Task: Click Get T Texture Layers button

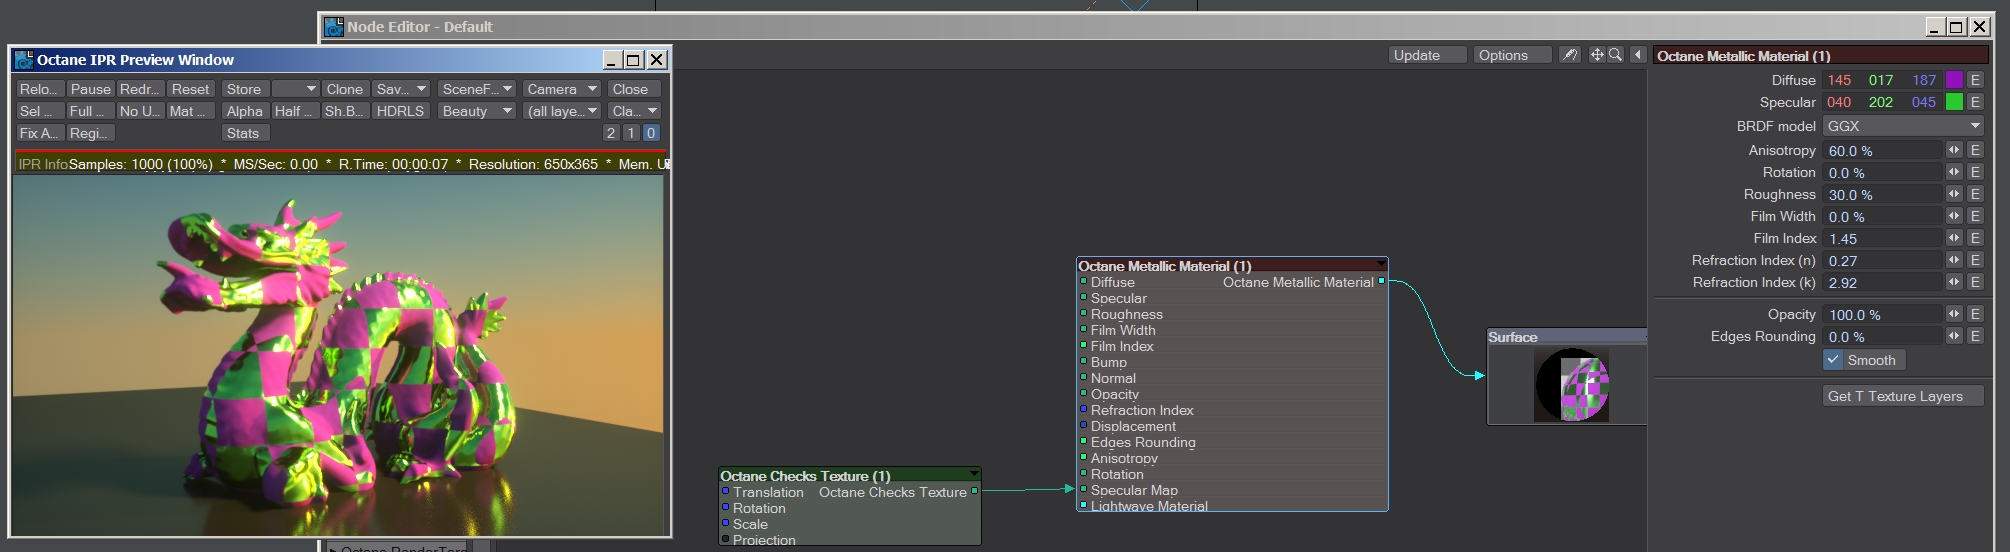Action: click(x=1903, y=396)
